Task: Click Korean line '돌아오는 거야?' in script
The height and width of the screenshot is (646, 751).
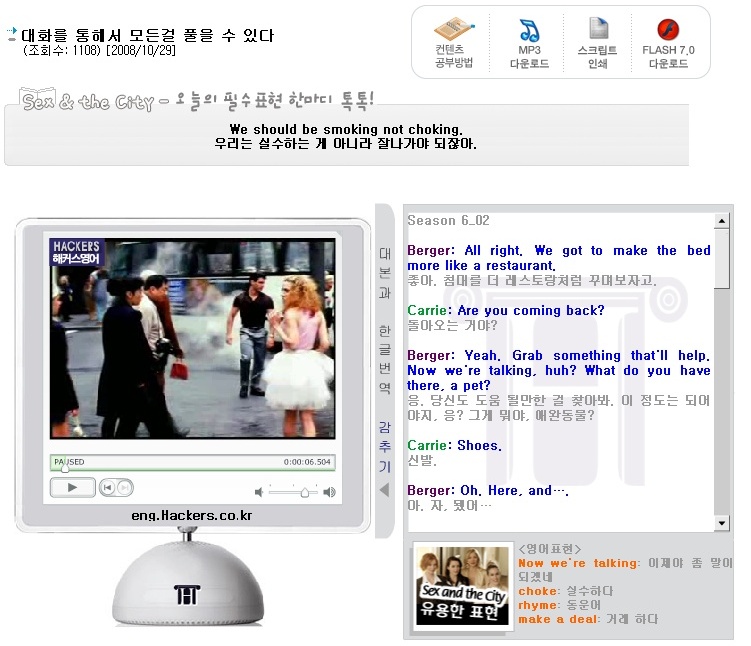Action: coord(452,325)
